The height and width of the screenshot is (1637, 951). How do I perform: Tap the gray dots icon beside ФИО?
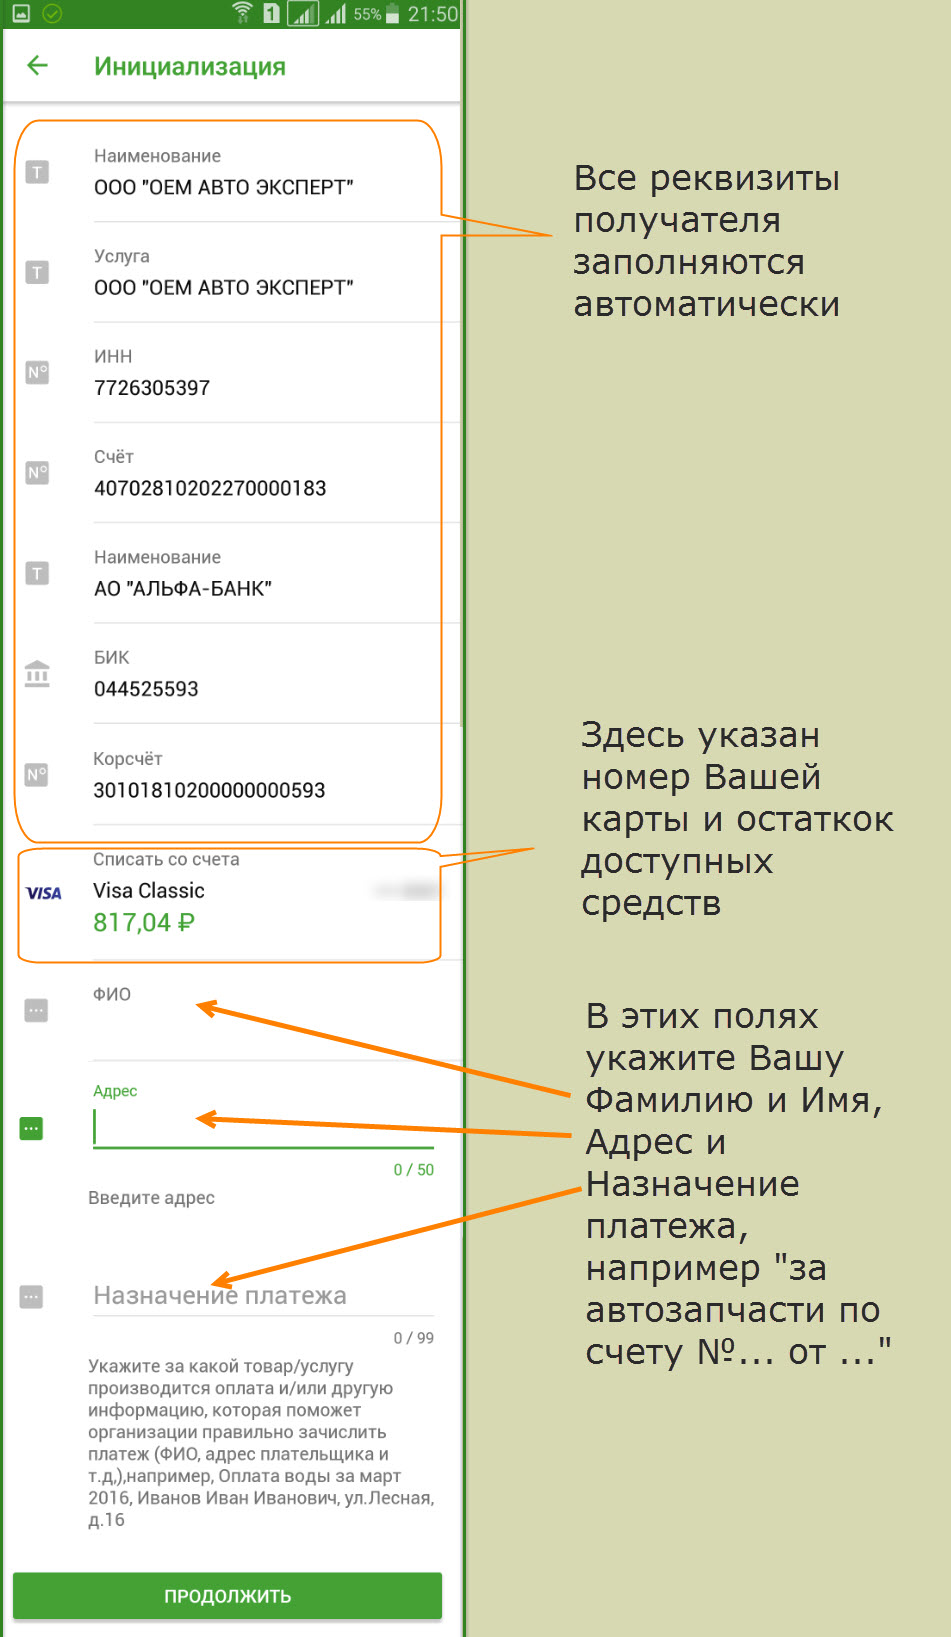36,1010
